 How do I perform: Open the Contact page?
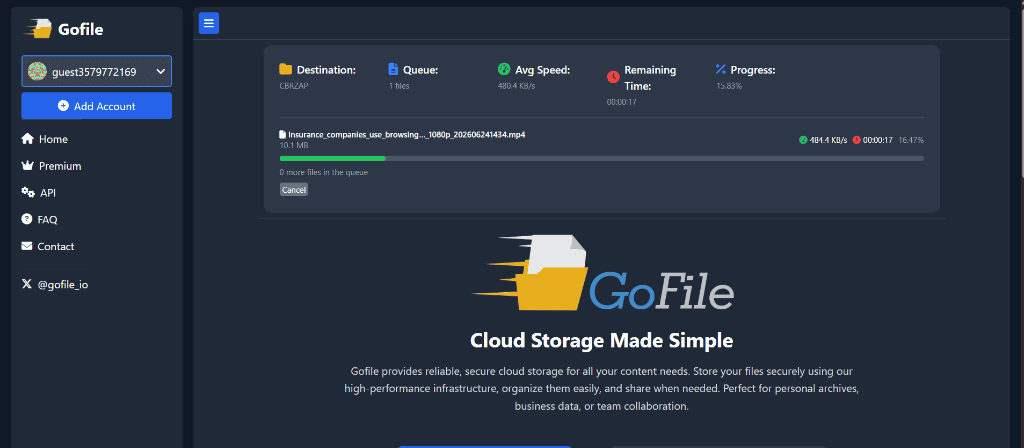point(48,246)
